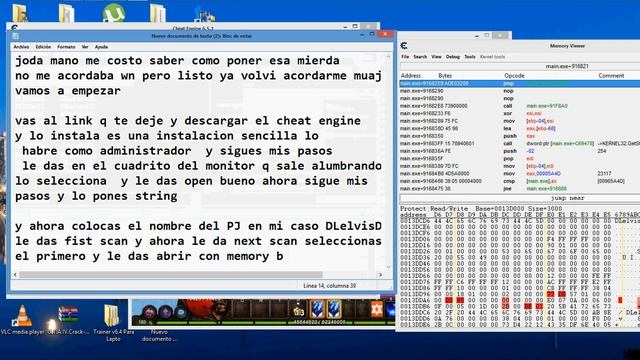The image size is (640, 360).
Task: Select the jne main.exe instruction row
Action: tap(520, 189)
